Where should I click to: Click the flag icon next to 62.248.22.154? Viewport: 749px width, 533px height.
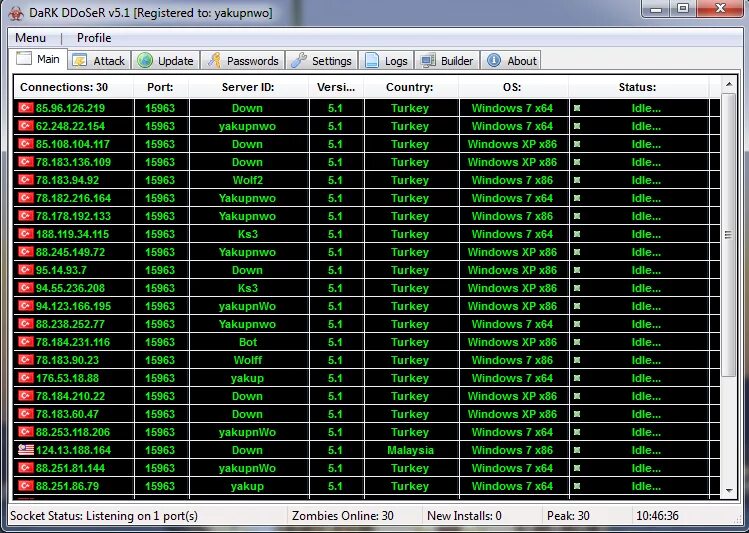[26, 126]
